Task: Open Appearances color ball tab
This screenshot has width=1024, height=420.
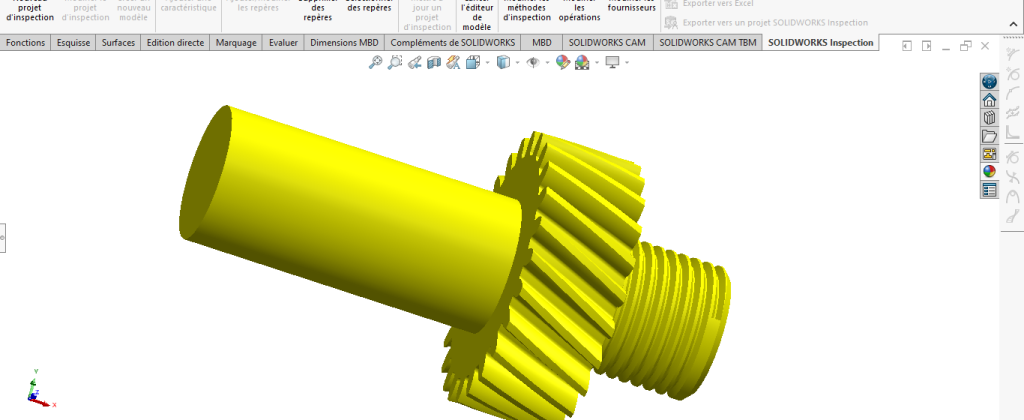Action: (x=989, y=172)
